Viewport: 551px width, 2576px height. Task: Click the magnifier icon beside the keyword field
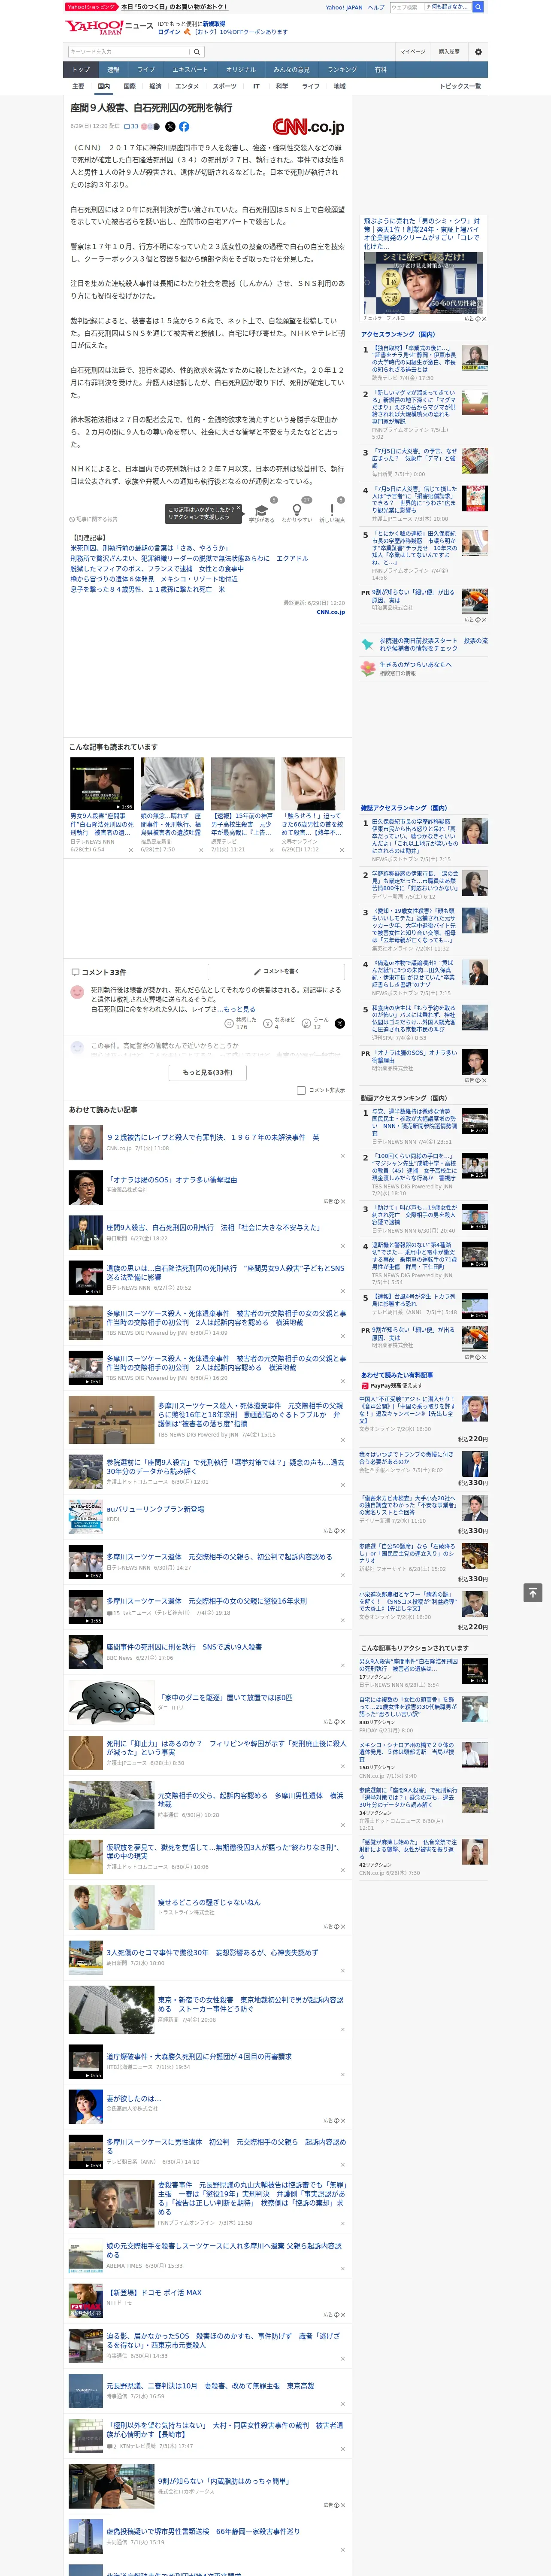click(197, 52)
